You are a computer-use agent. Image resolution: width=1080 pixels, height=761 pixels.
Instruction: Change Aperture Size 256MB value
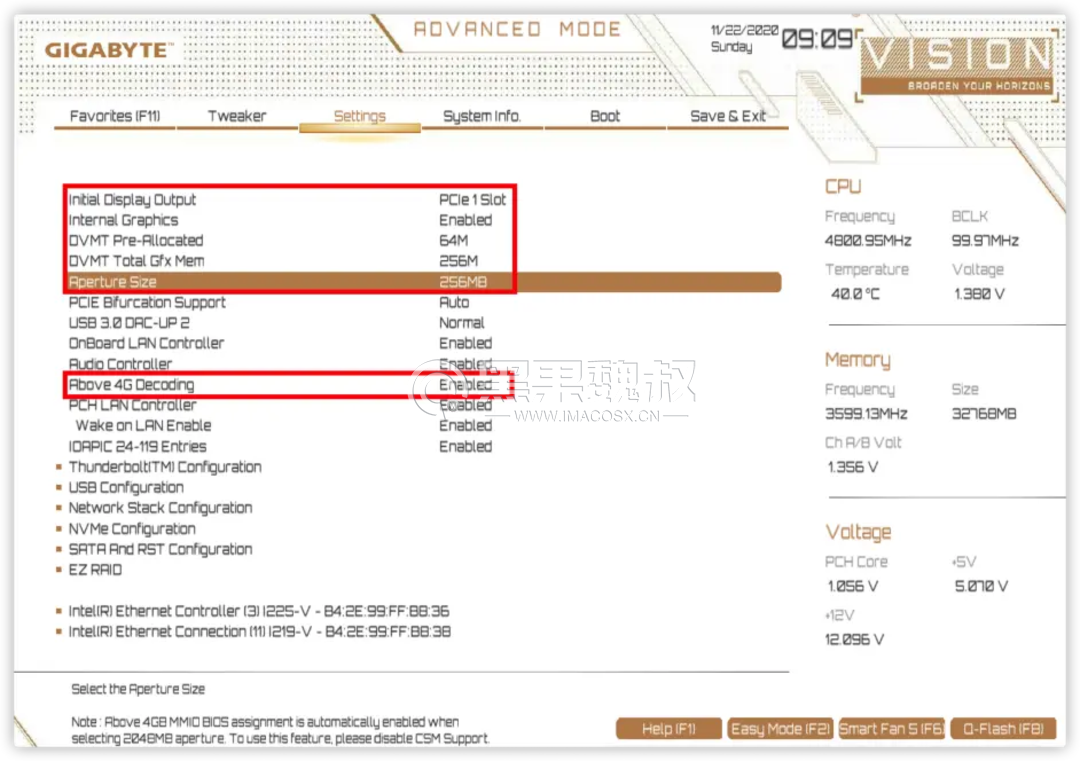coord(463,282)
